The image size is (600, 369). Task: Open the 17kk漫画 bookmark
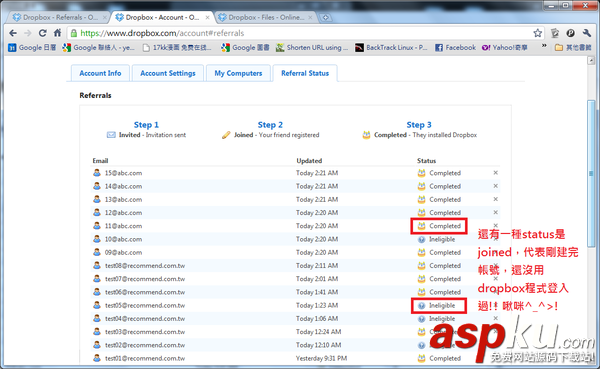pyautogui.click(x=177, y=47)
